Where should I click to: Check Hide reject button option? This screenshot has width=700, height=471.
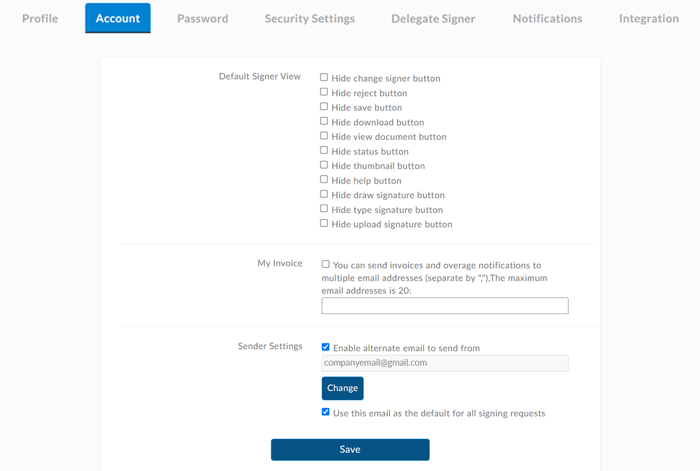[324, 92]
